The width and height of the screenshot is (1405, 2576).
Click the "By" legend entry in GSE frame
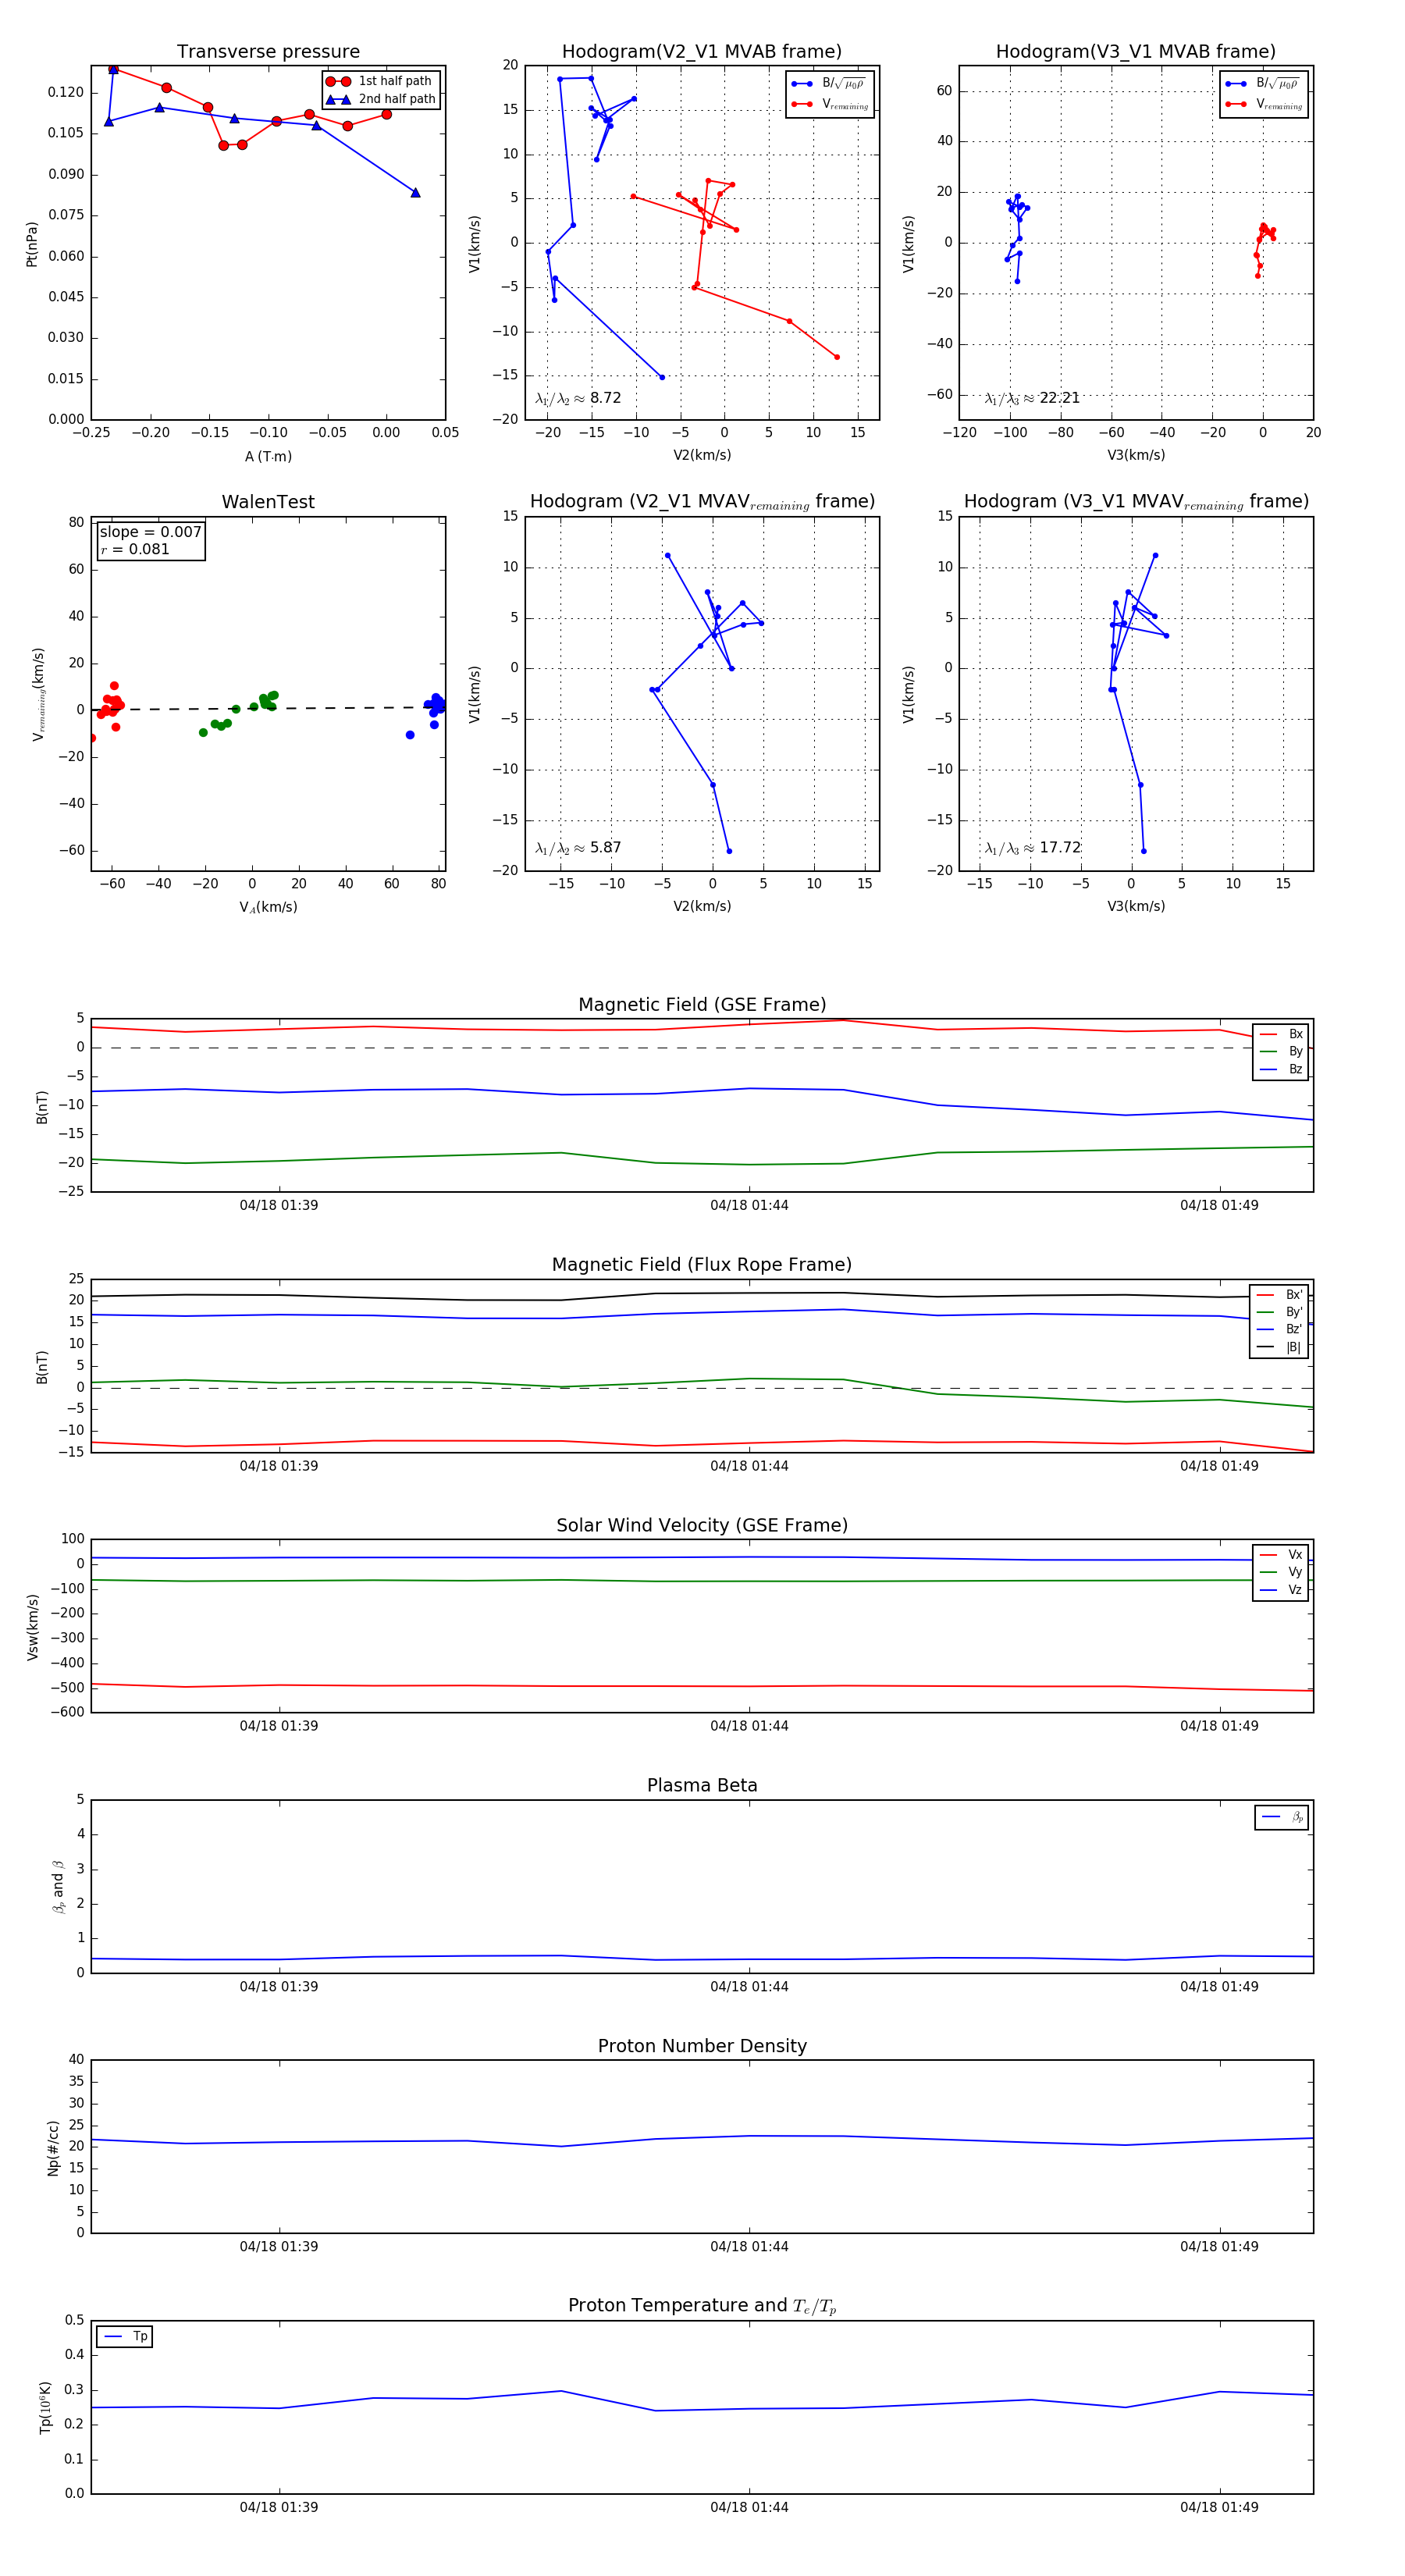1281,1051
